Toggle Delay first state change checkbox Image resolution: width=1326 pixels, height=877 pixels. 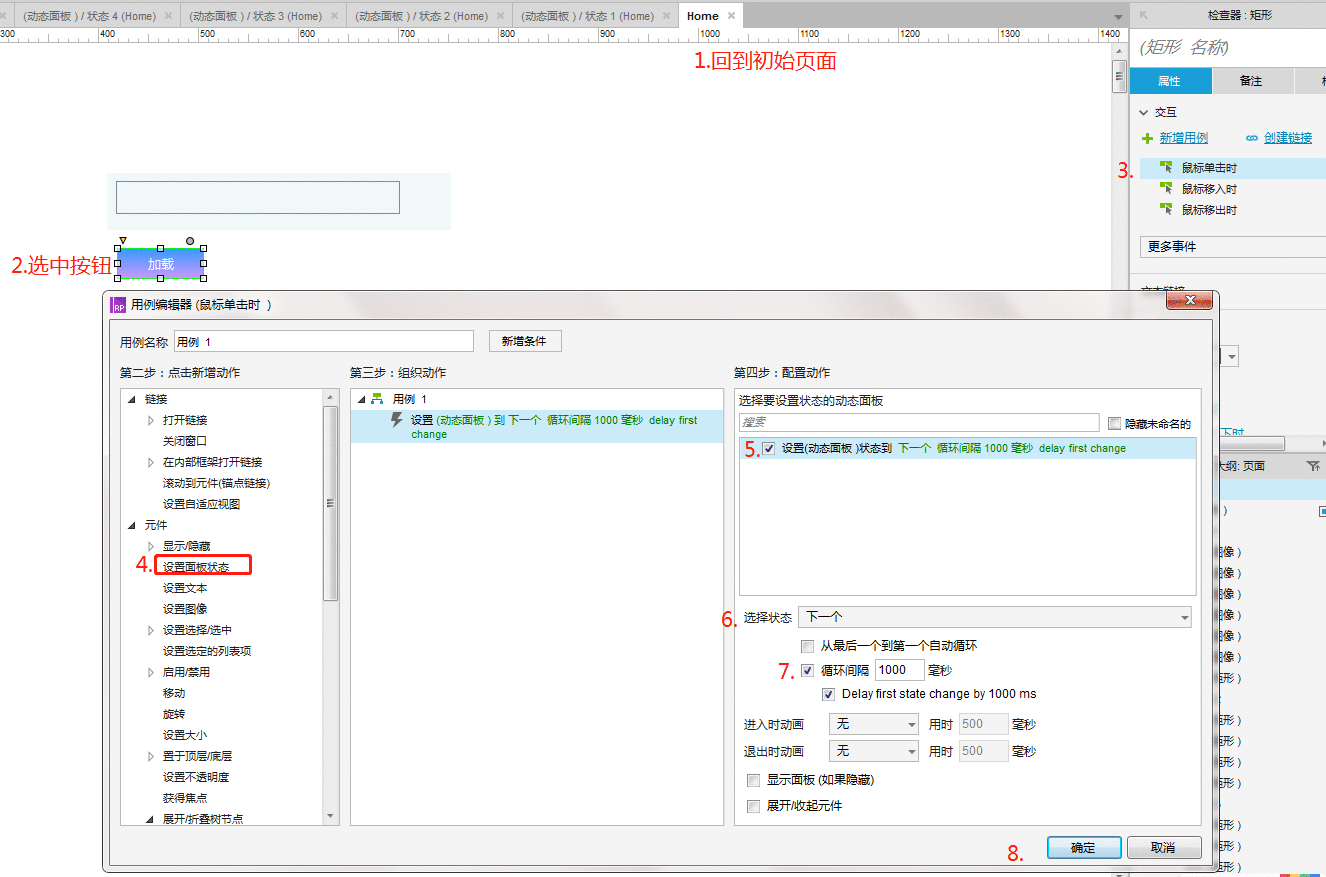pyautogui.click(x=829, y=694)
